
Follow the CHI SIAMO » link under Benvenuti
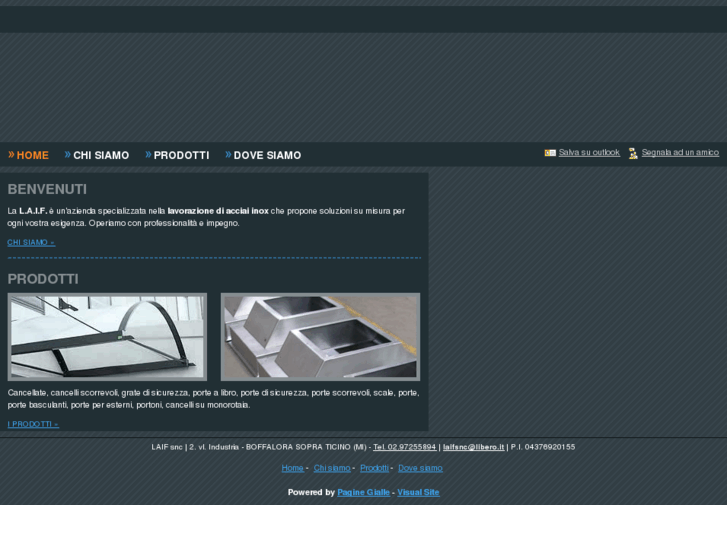31,243
